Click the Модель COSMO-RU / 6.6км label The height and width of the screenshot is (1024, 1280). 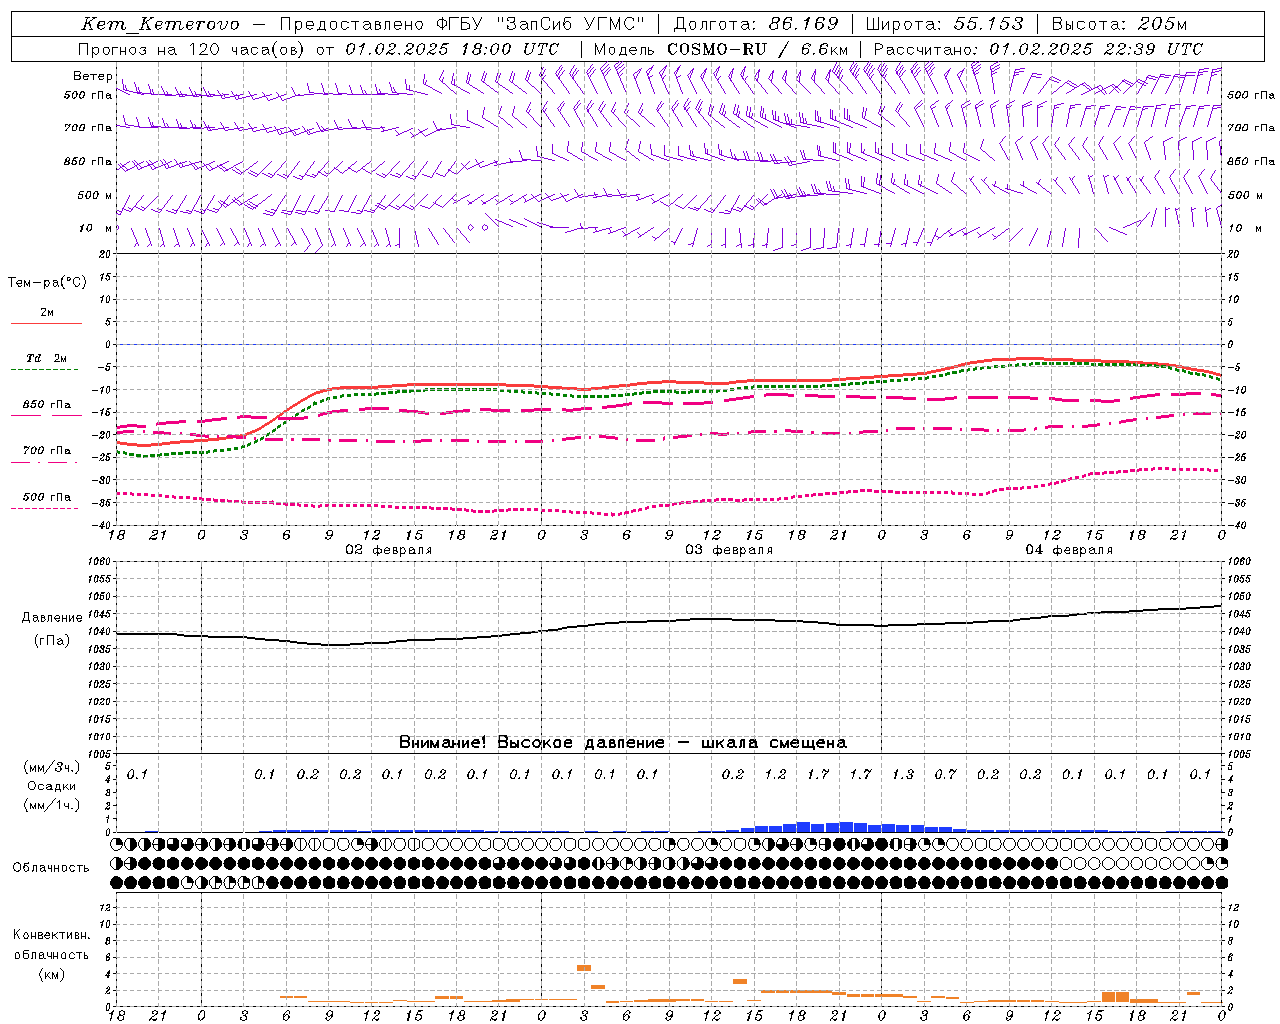(x=721, y=49)
